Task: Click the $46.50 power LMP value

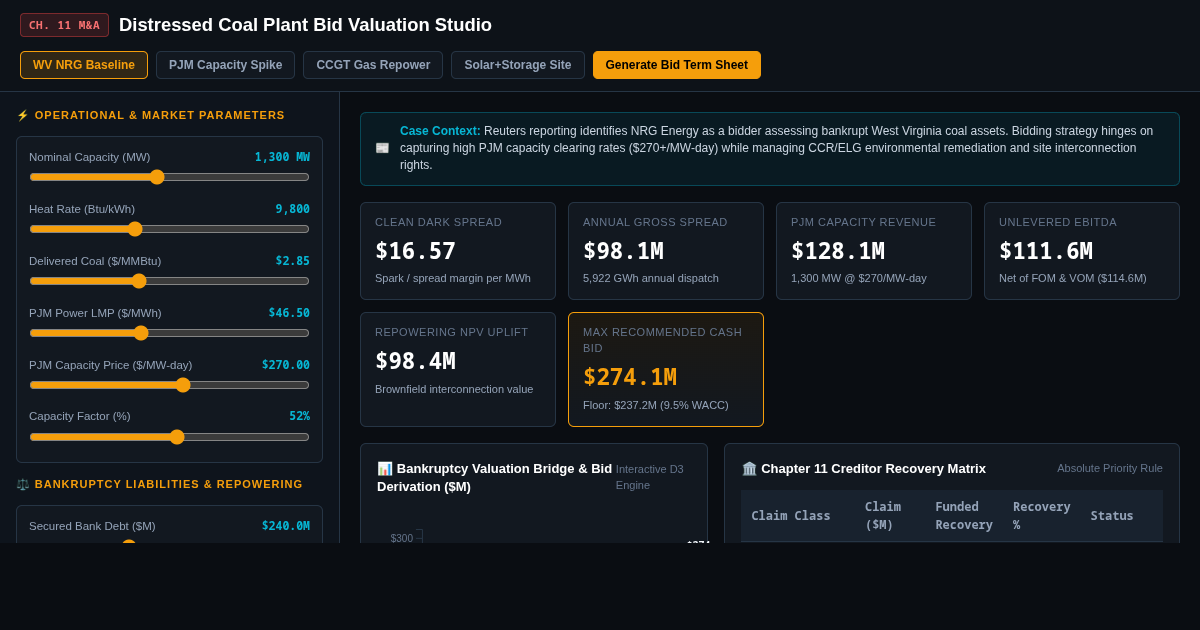Action: coord(289,313)
